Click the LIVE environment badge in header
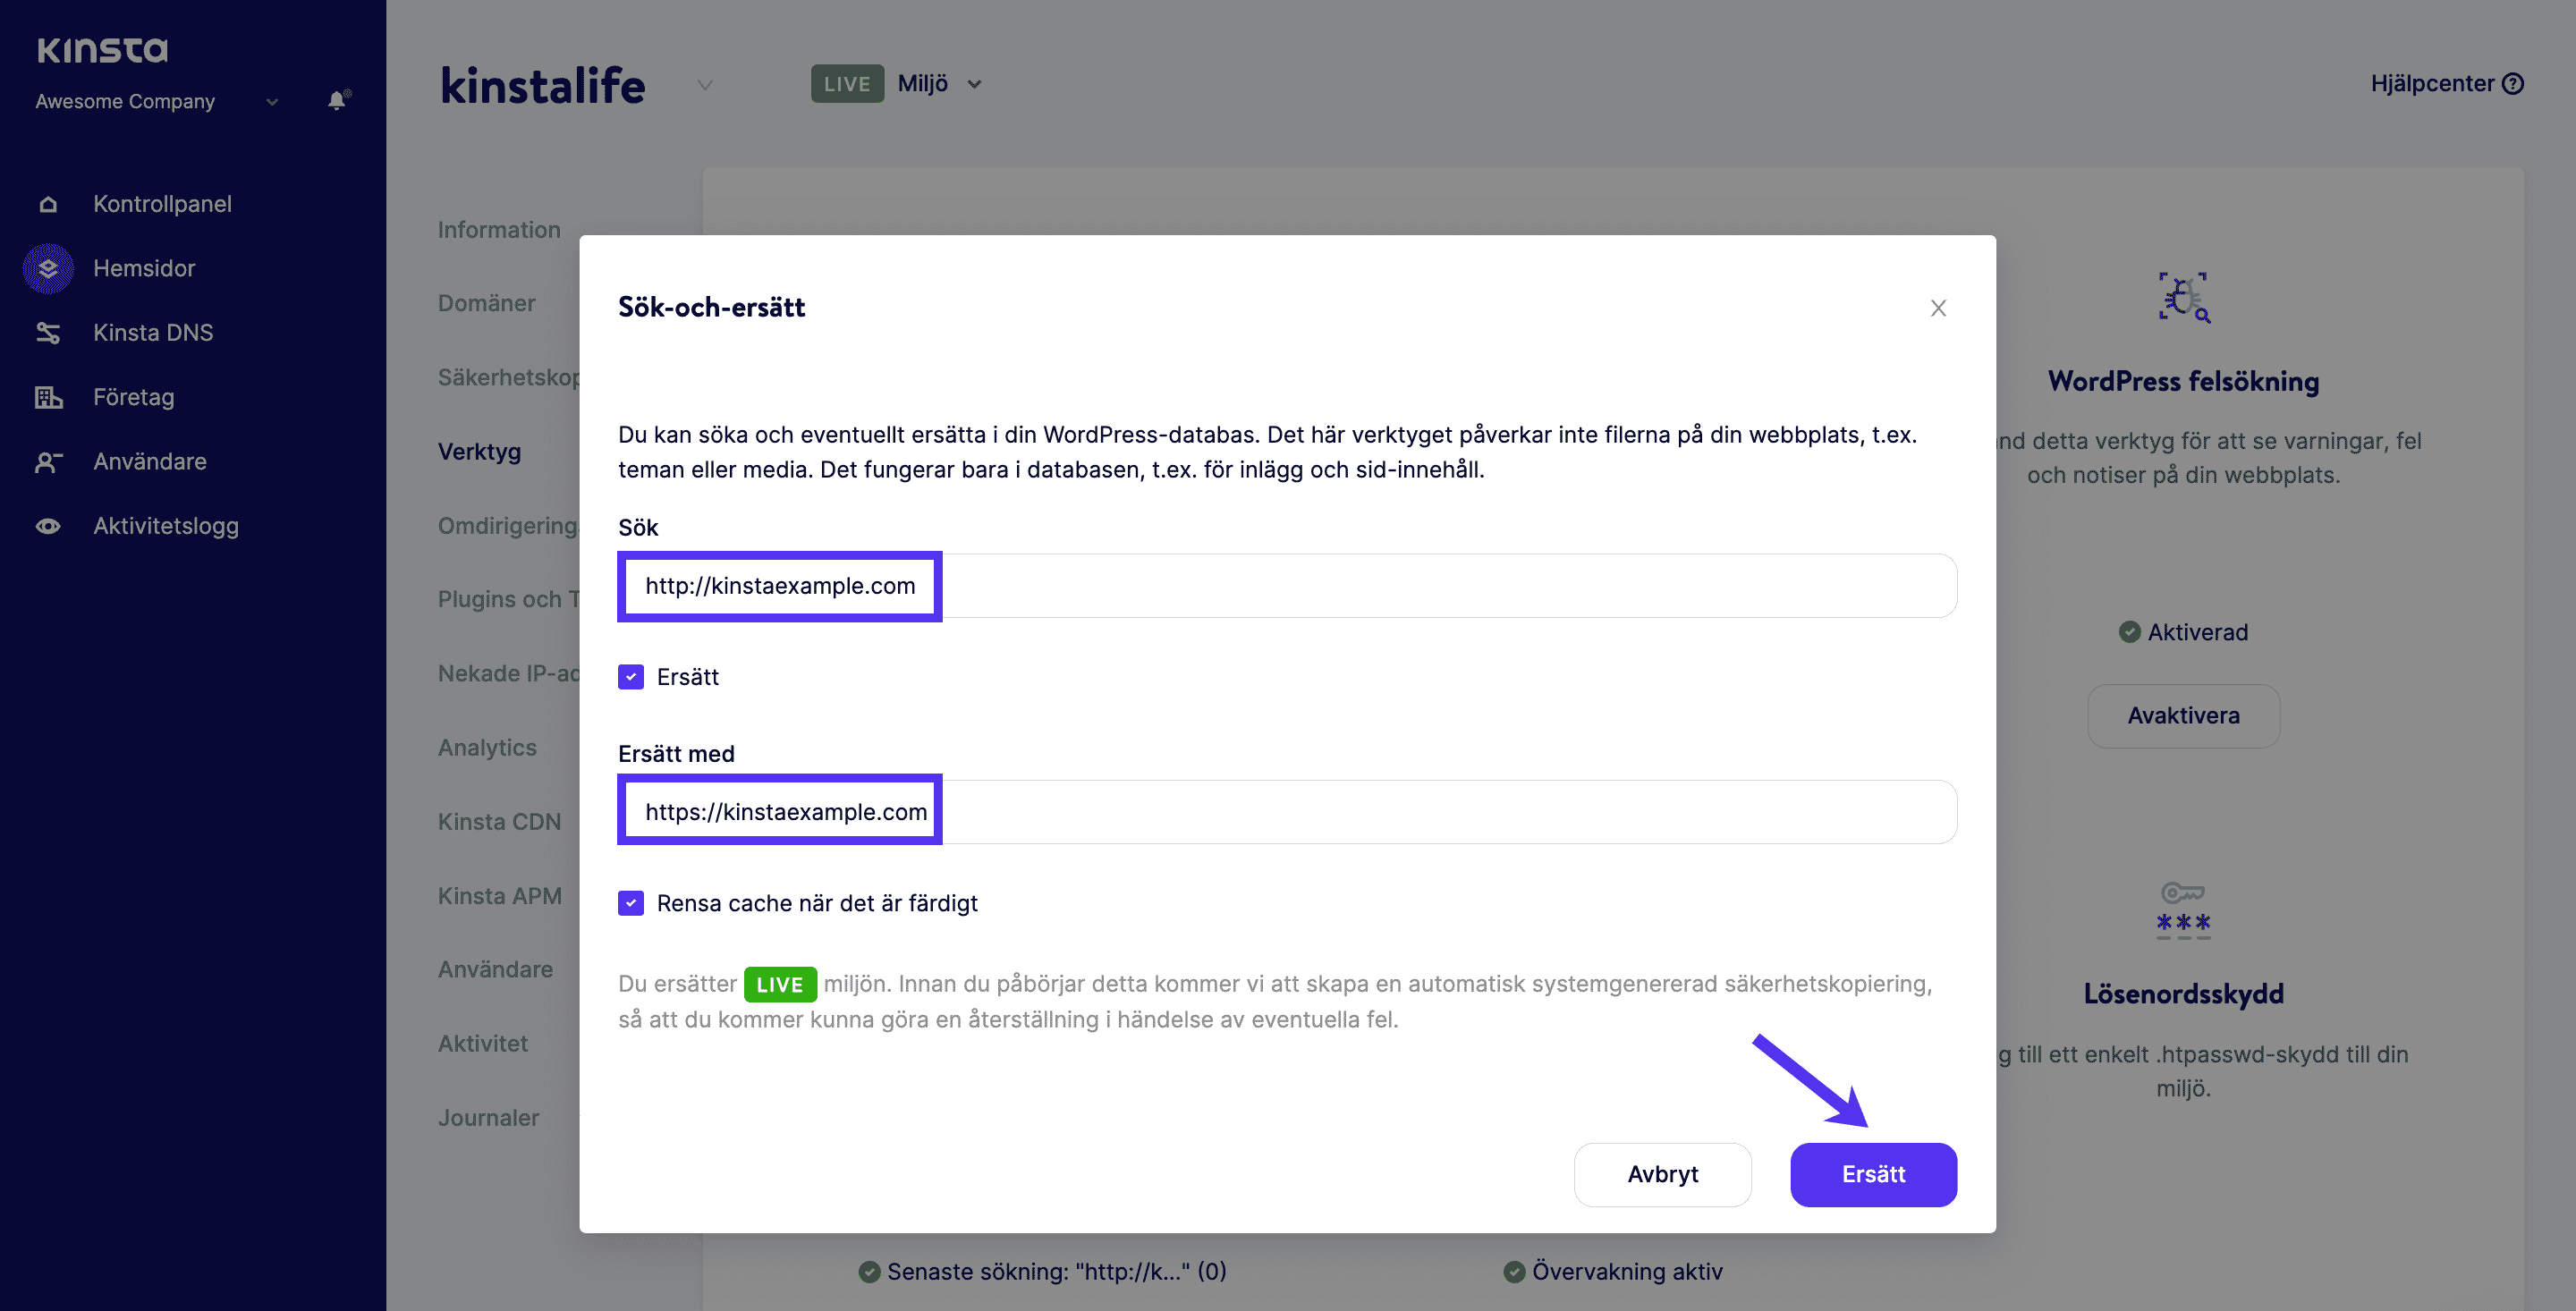This screenshot has width=2576, height=1311. (x=847, y=84)
